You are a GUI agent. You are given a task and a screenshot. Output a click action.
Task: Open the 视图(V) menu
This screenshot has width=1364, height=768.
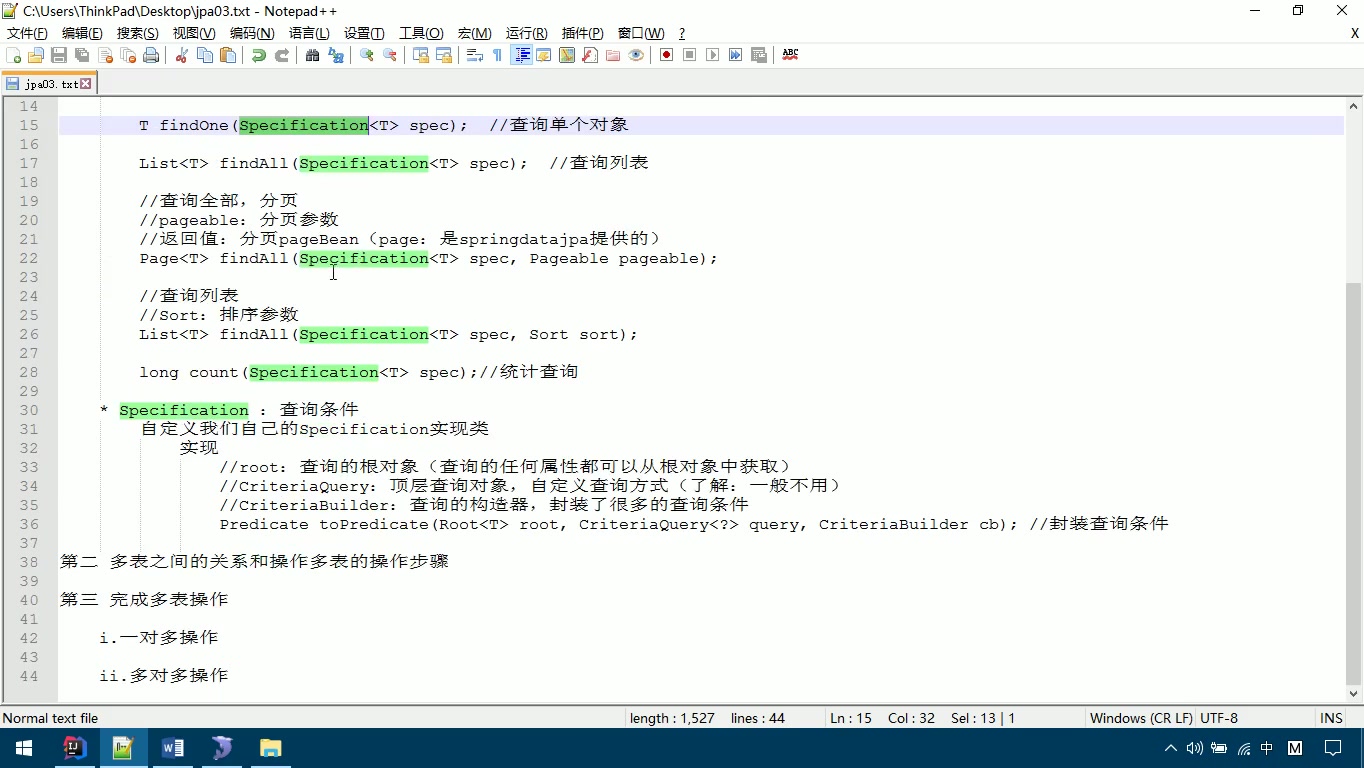click(x=194, y=33)
